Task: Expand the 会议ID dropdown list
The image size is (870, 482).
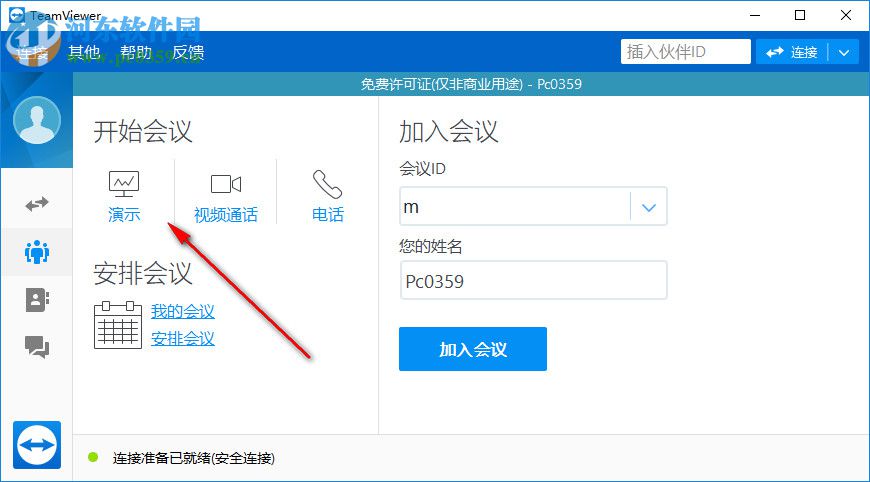Action: click(x=649, y=207)
